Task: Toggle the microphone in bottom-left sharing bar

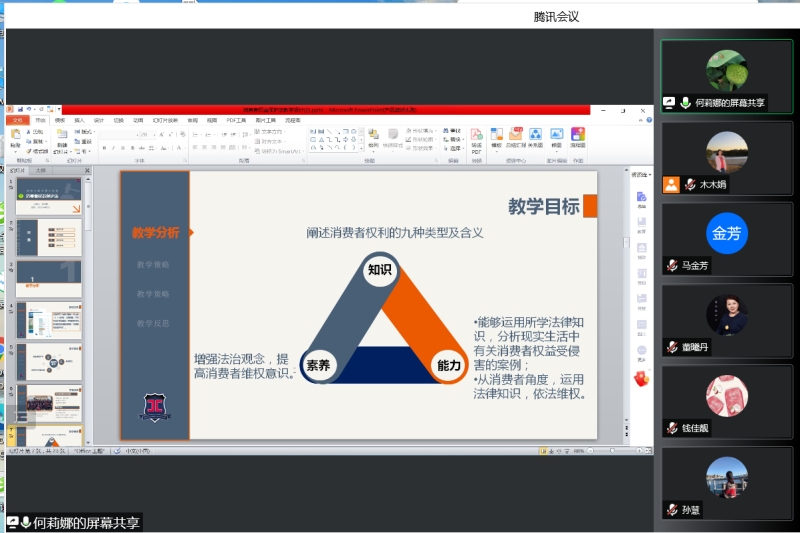Action: (x=25, y=522)
